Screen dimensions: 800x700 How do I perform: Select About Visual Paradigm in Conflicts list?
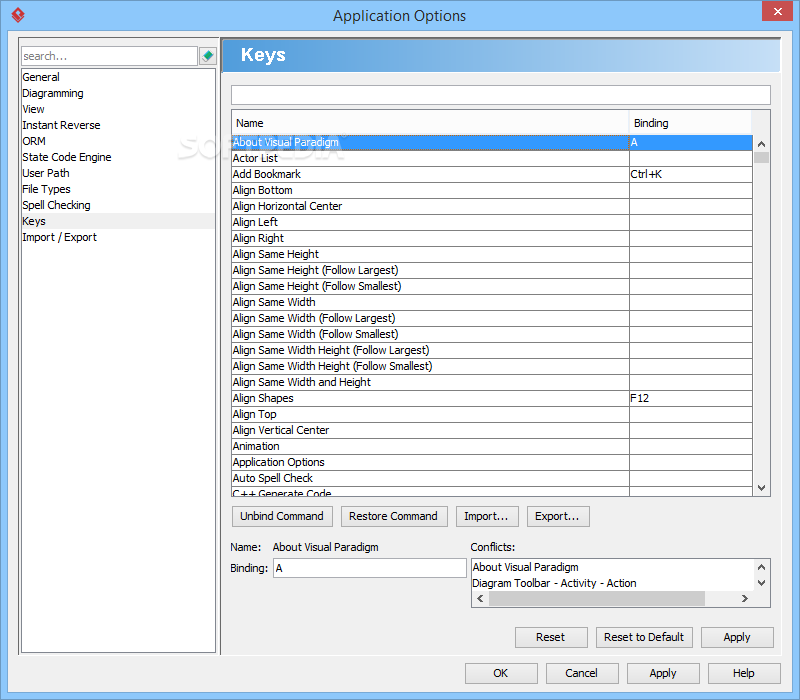tap(613, 567)
